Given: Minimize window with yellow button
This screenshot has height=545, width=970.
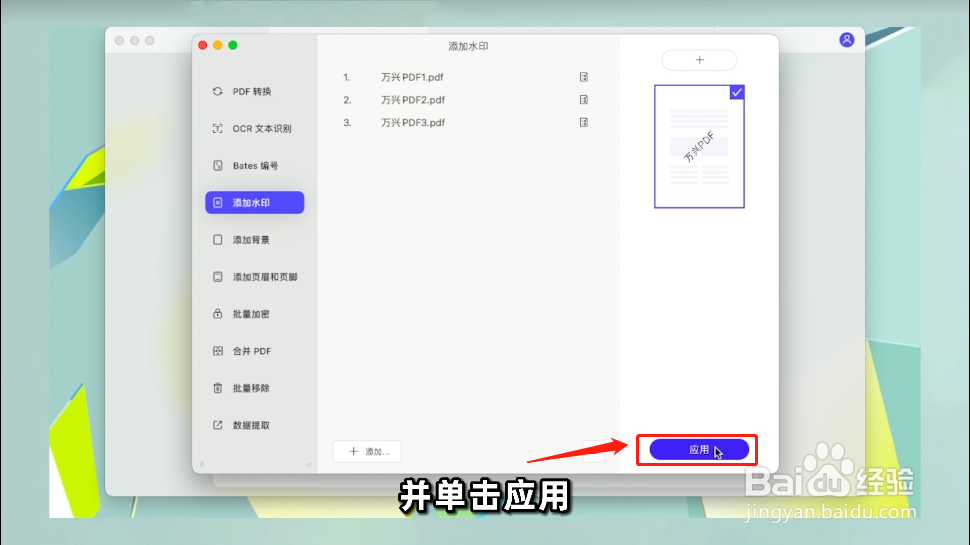Looking at the screenshot, I should [x=218, y=45].
